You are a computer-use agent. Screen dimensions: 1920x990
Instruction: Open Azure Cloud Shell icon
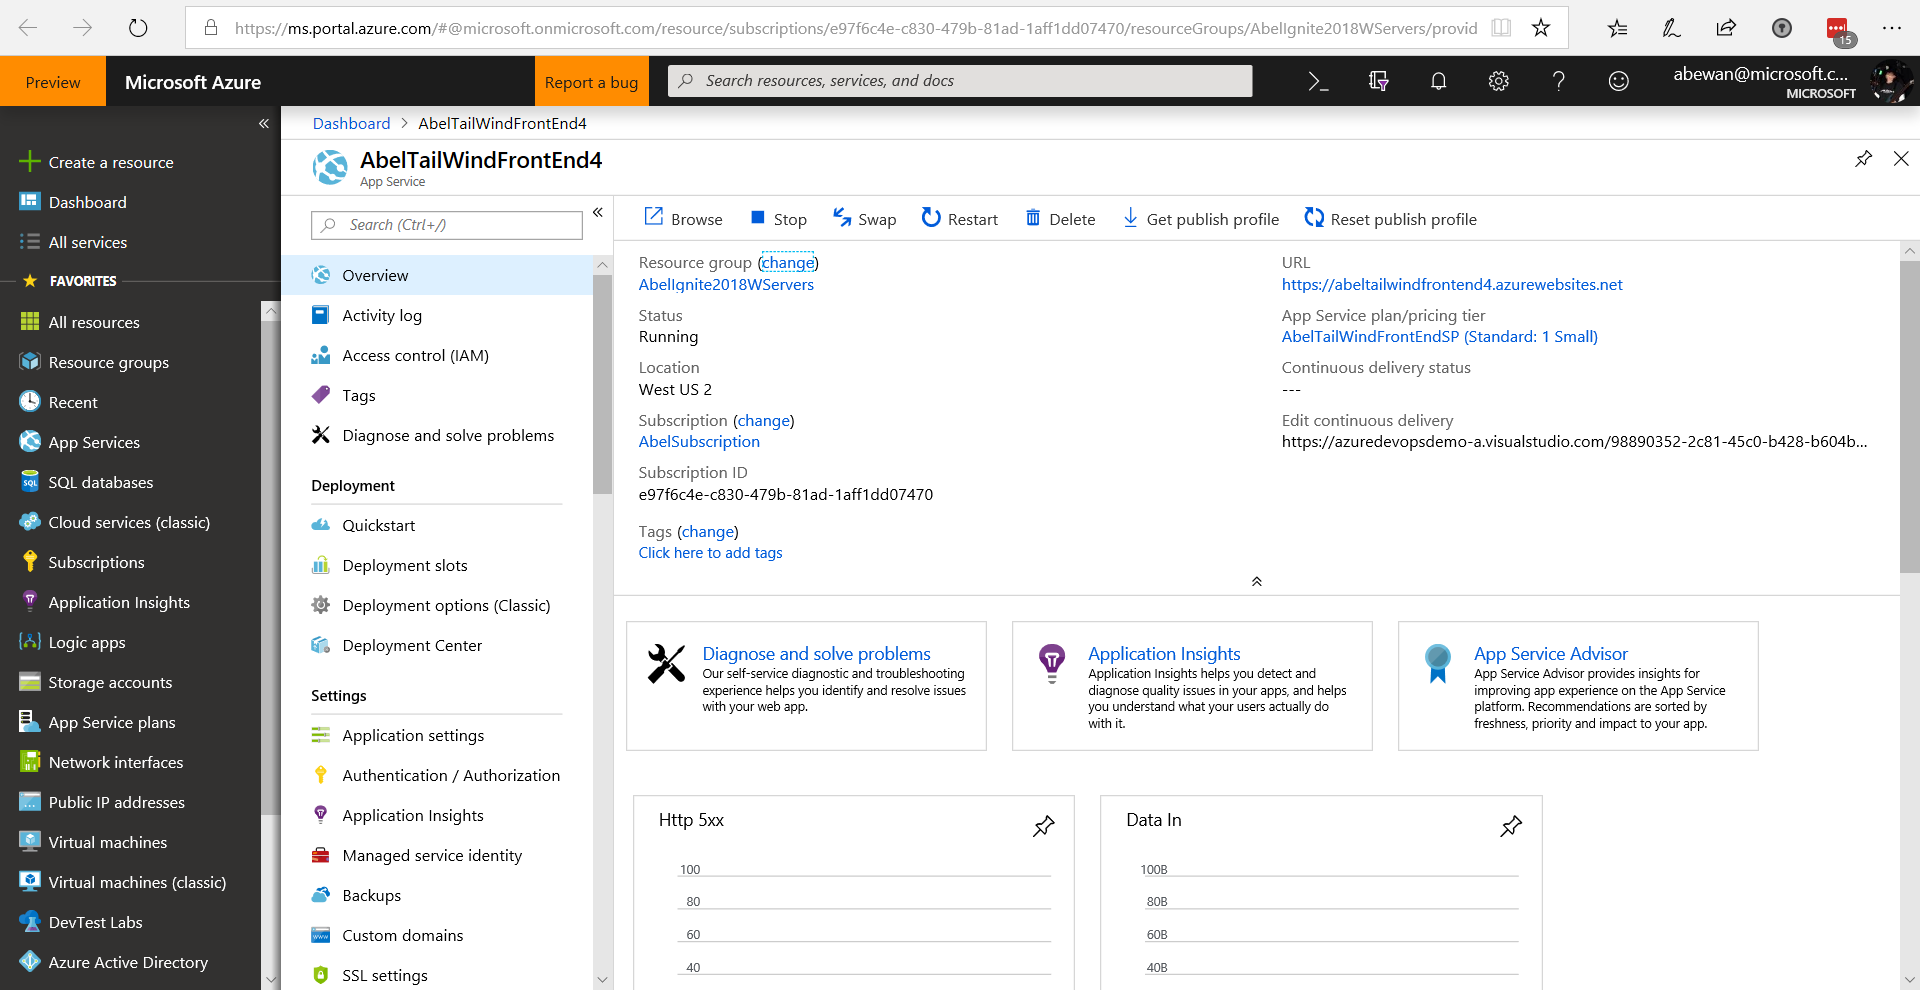pyautogui.click(x=1318, y=82)
